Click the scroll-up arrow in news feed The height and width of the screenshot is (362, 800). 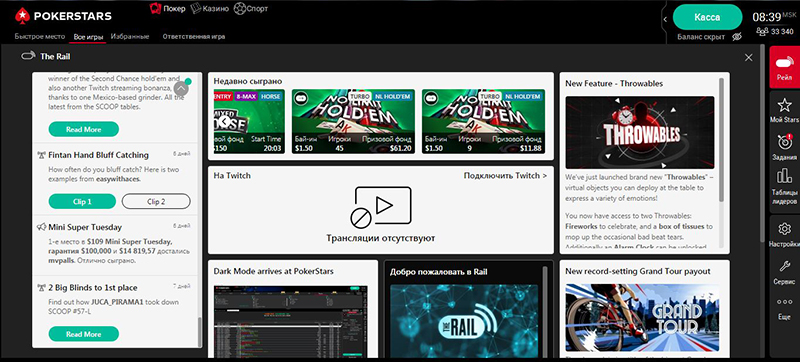[181, 89]
